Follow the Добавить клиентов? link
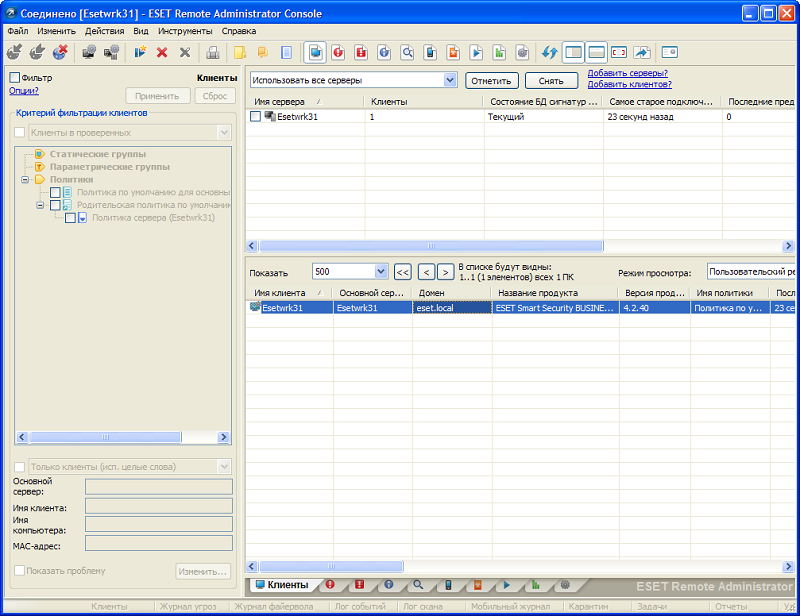 pyautogui.click(x=630, y=84)
